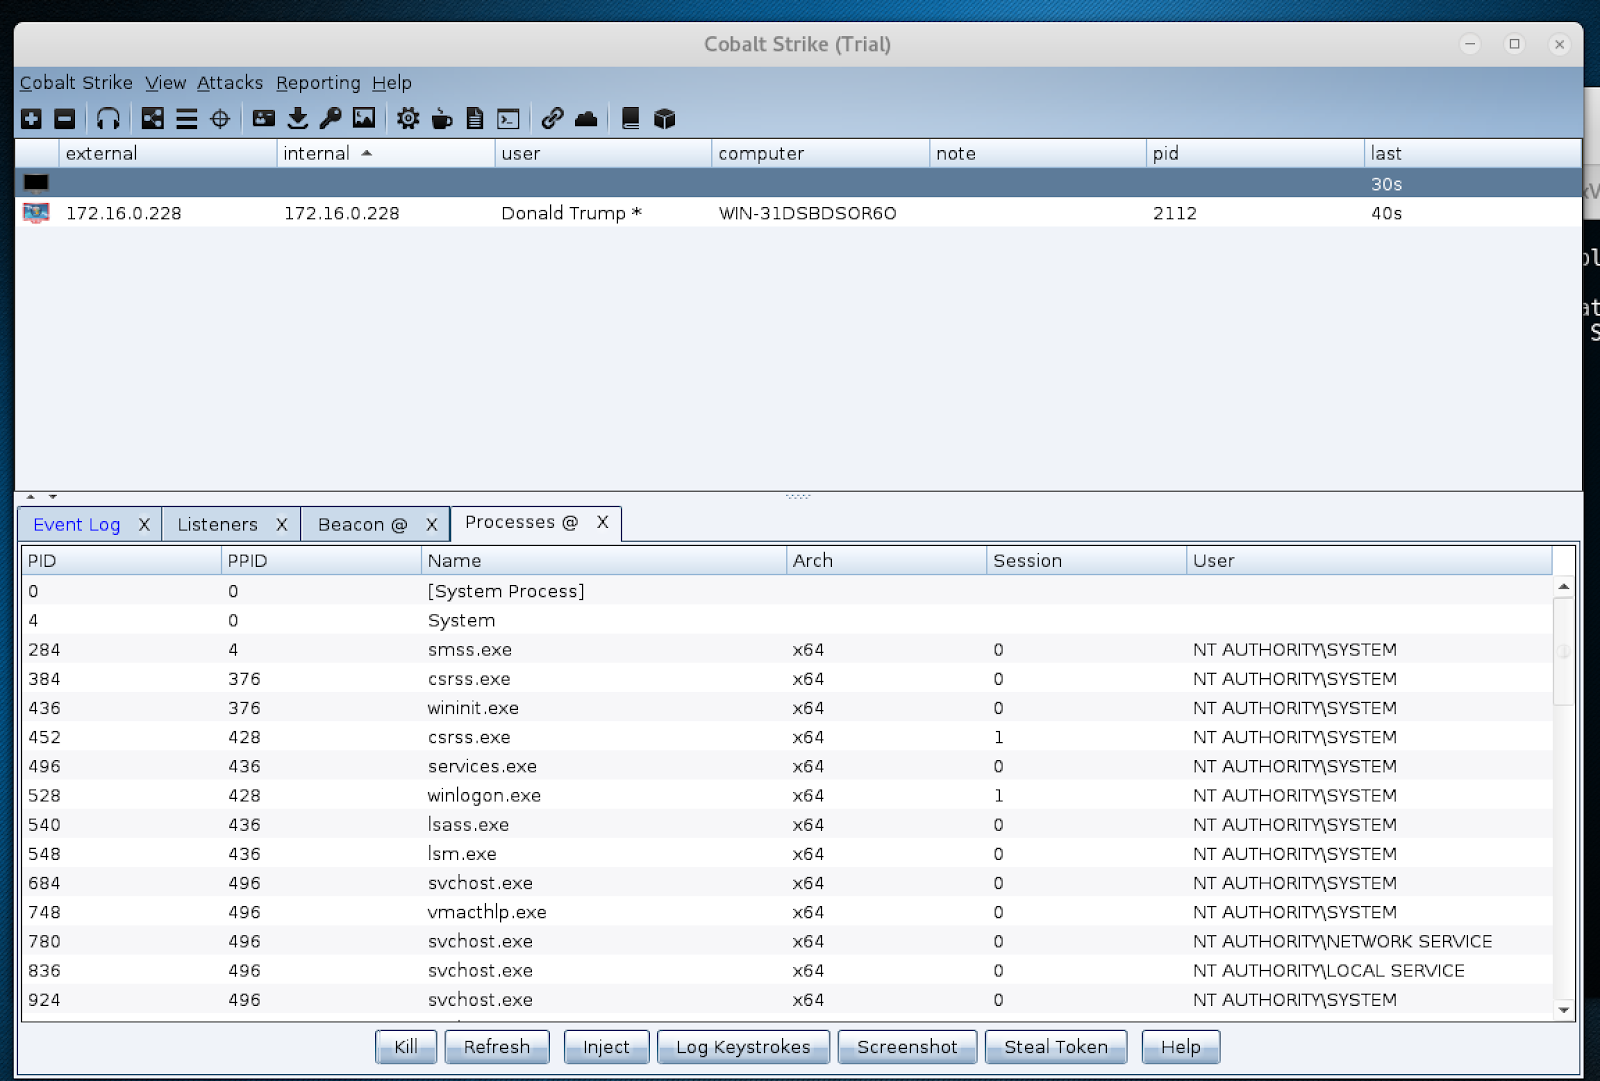Select the black monitor session icon
The image size is (1600, 1081).
tap(36, 183)
